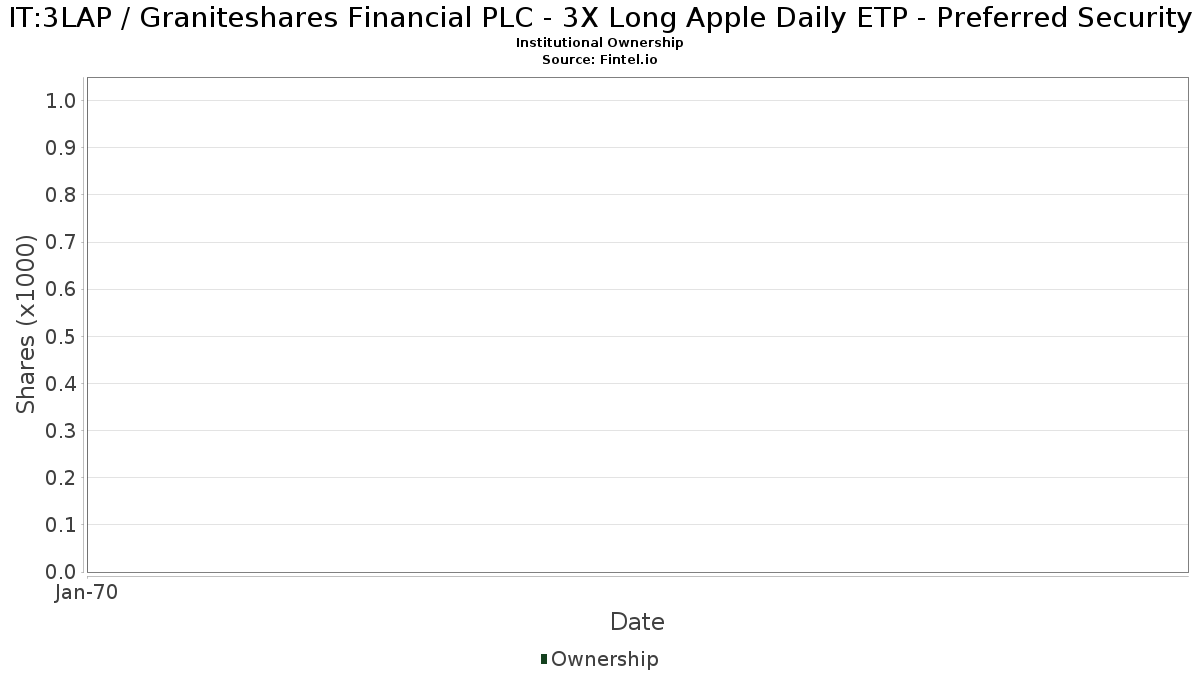Screen dimensions: 1200x675
Task: Click the center of the empty plot area
Action: [637, 325]
